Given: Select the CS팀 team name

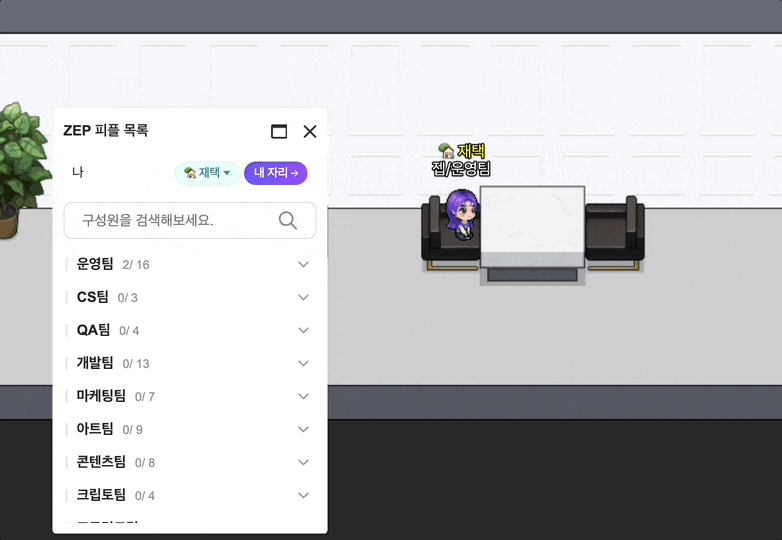Looking at the screenshot, I should pos(92,297).
